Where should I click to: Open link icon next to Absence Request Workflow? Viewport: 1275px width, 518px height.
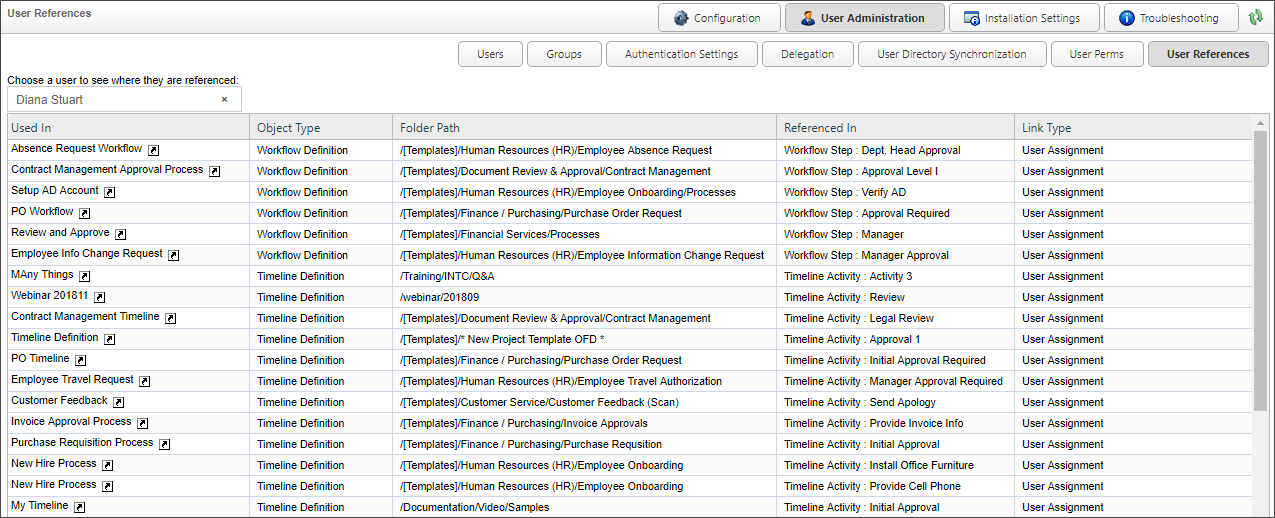[154, 151]
